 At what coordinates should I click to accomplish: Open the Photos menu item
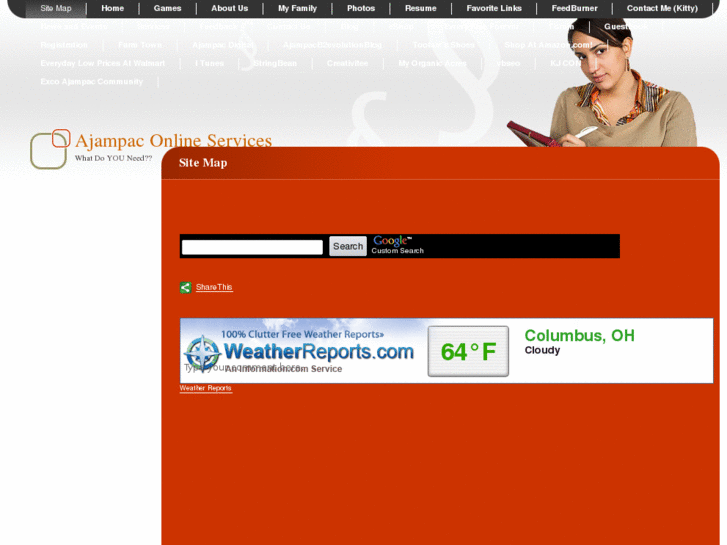[x=361, y=8]
